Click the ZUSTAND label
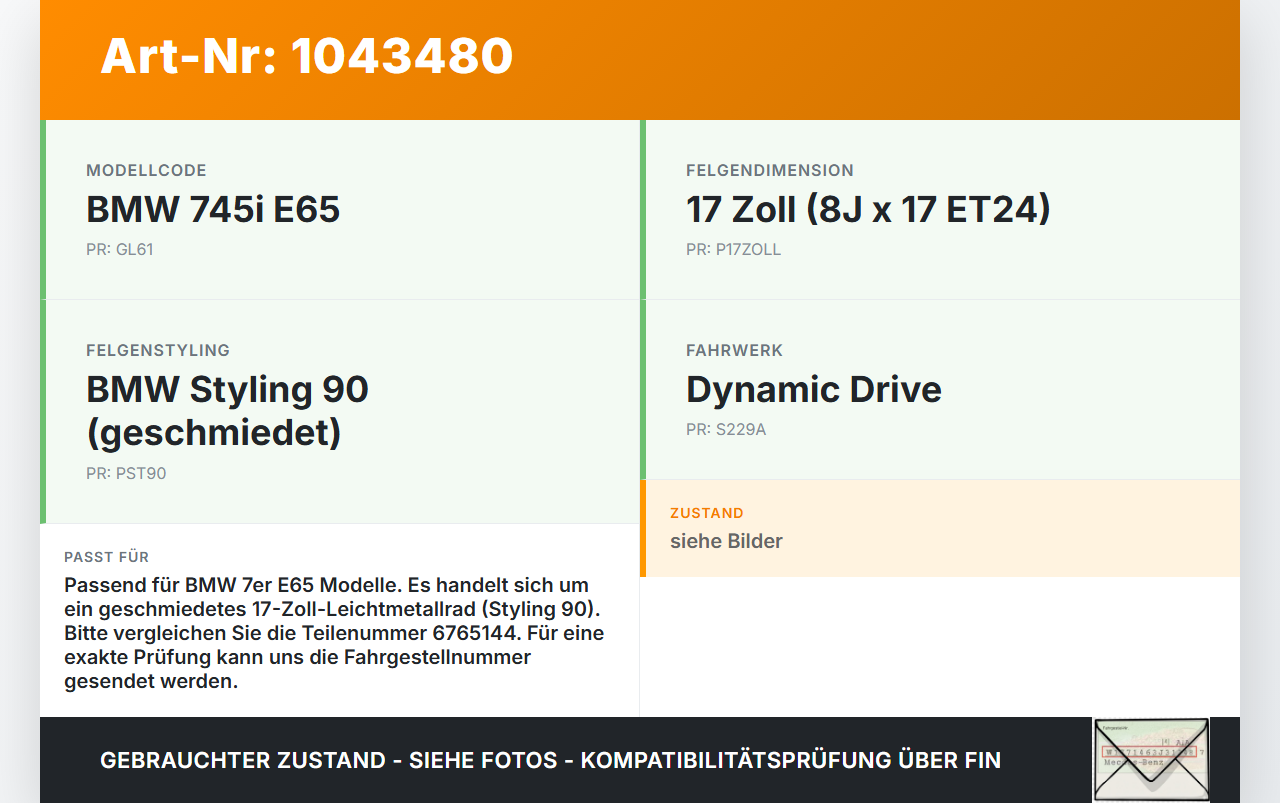This screenshot has width=1280, height=803. [x=707, y=513]
